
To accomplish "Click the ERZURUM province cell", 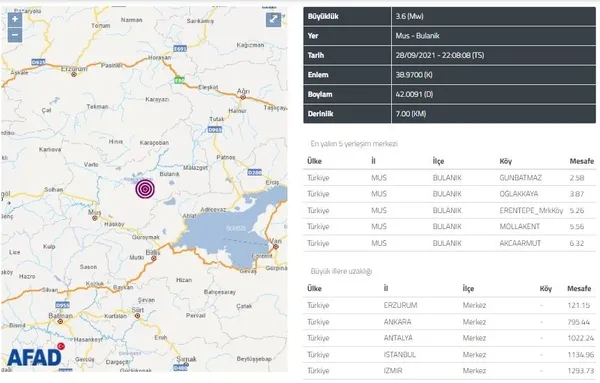I will click(x=400, y=305).
